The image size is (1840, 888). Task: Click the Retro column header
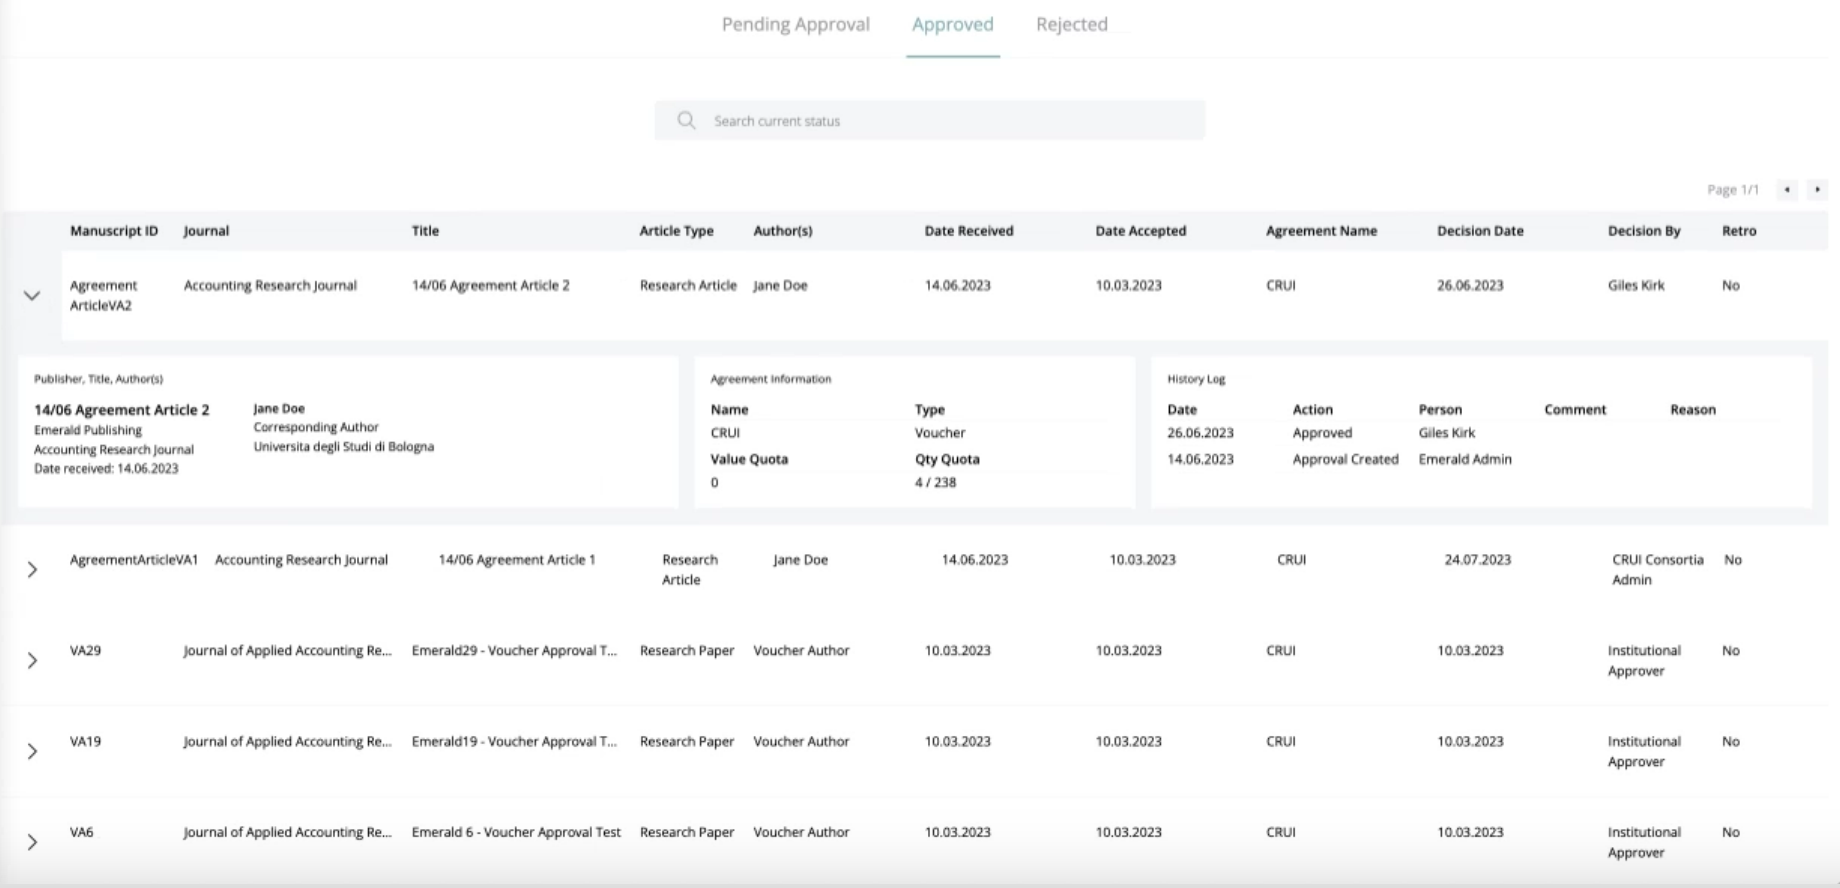click(x=1738, y=231)
